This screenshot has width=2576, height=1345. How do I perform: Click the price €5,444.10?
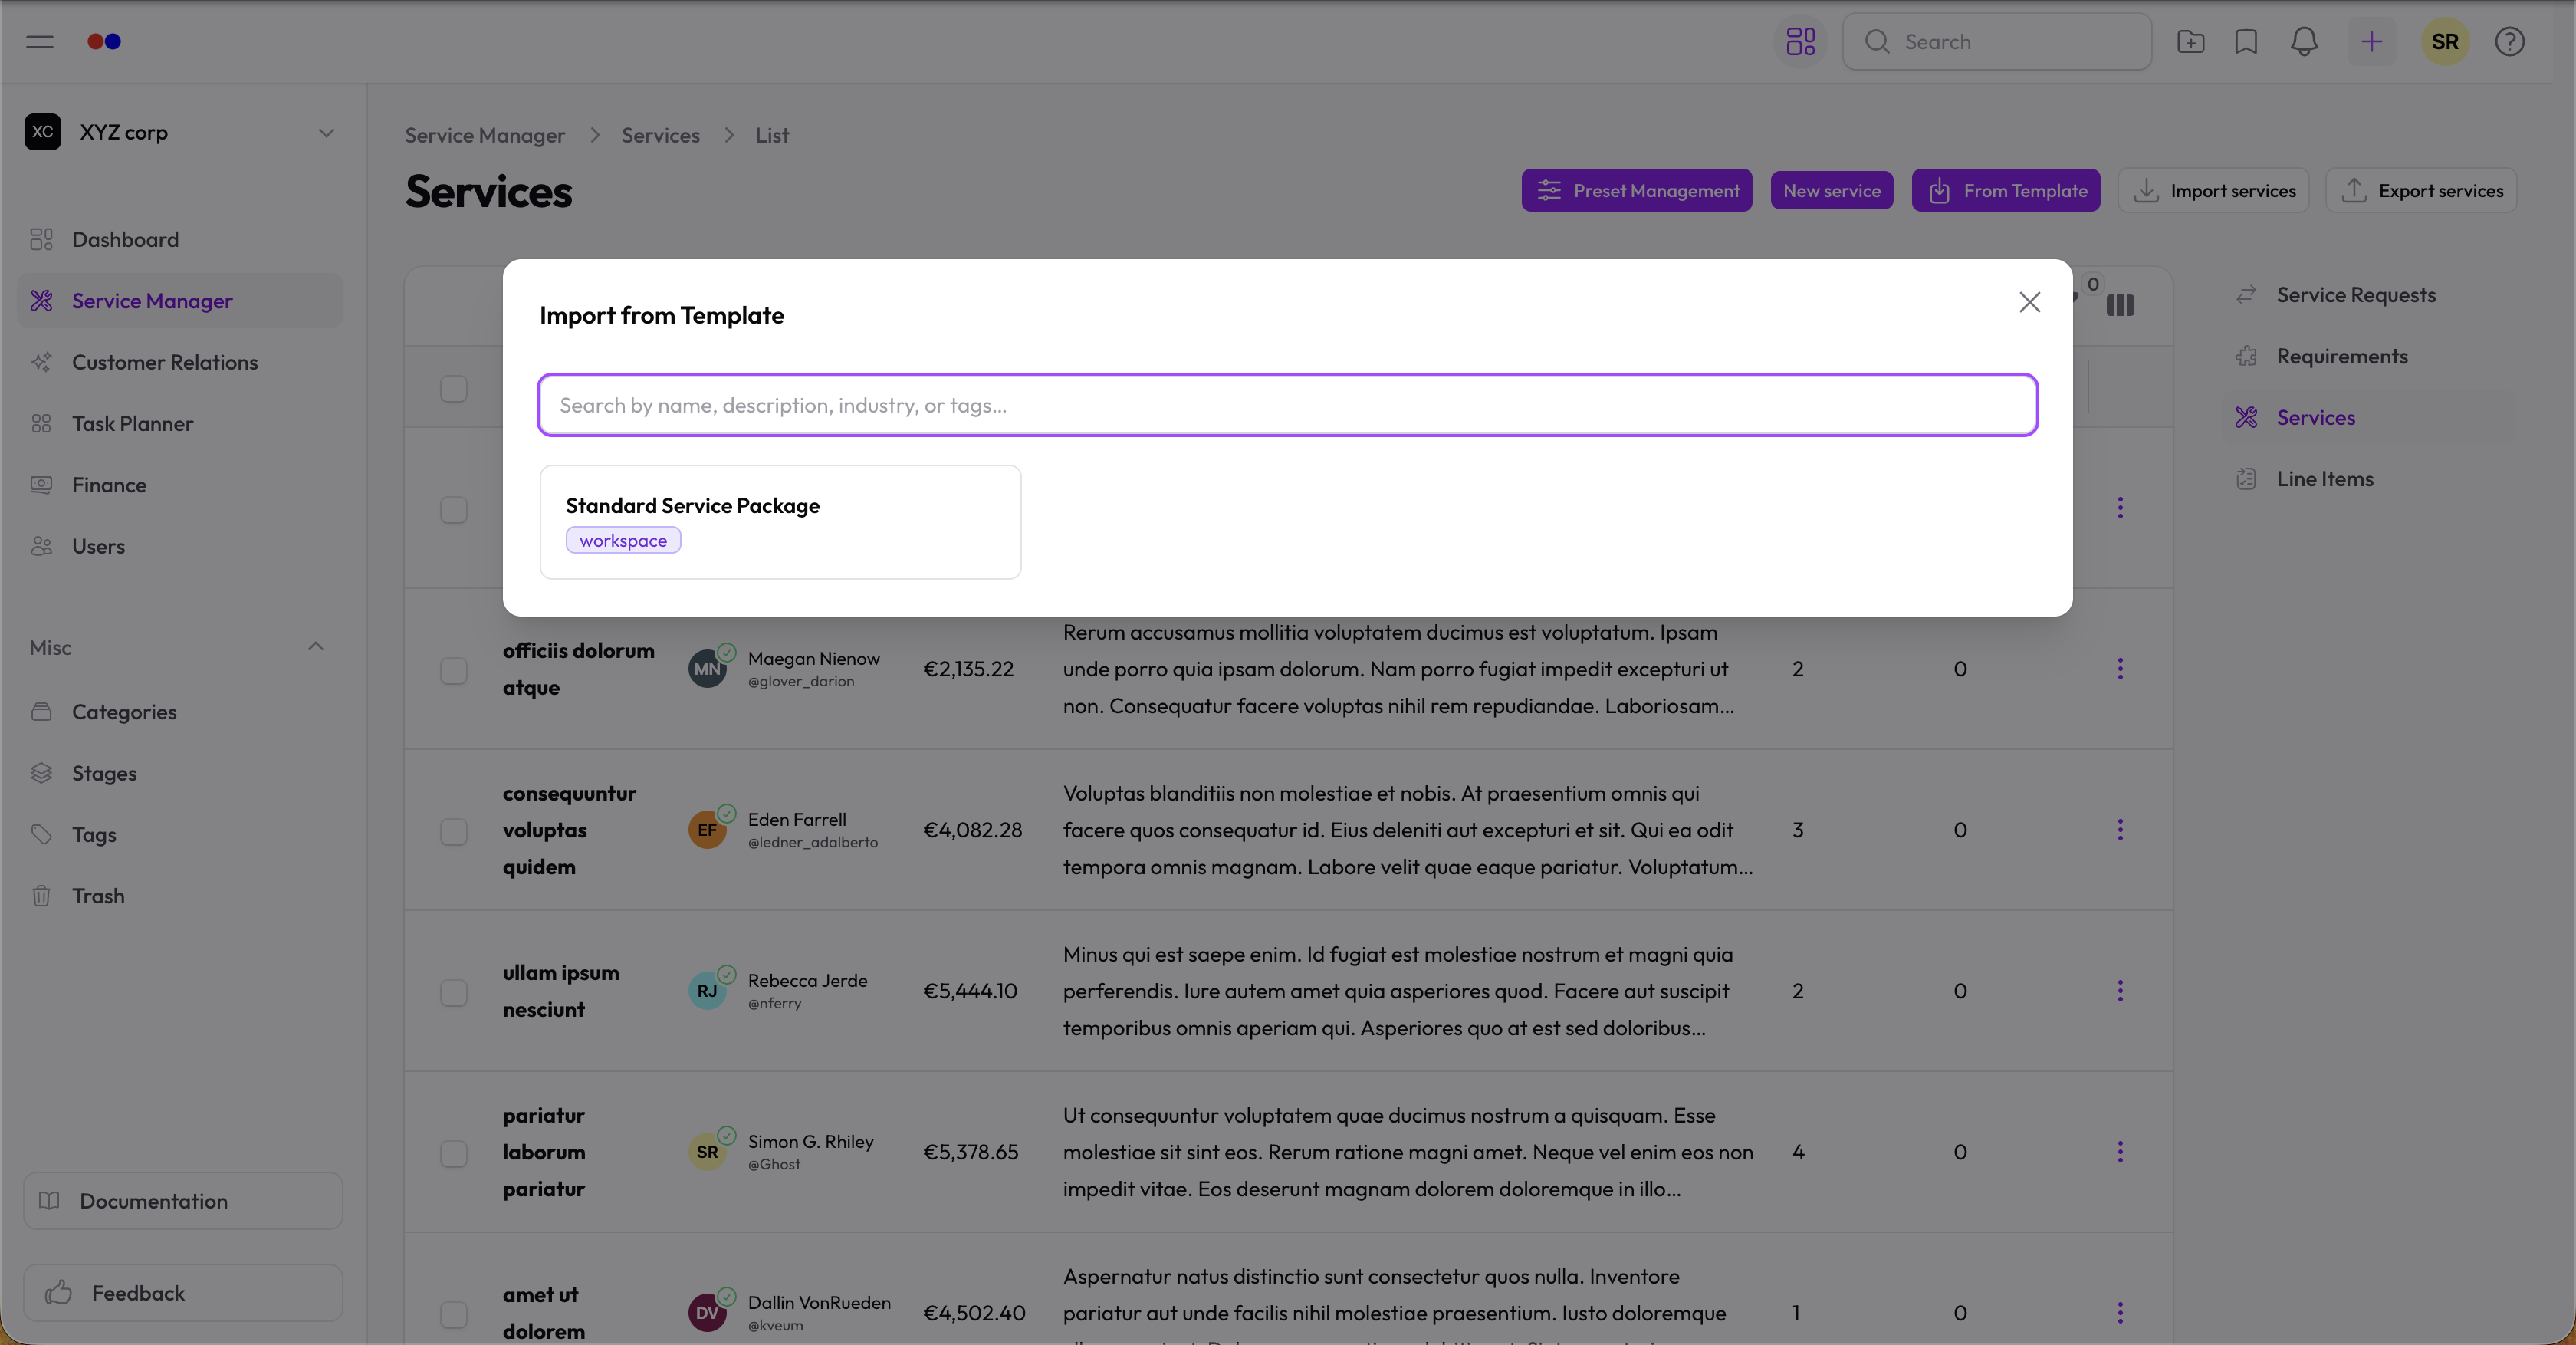coord(970,991)
